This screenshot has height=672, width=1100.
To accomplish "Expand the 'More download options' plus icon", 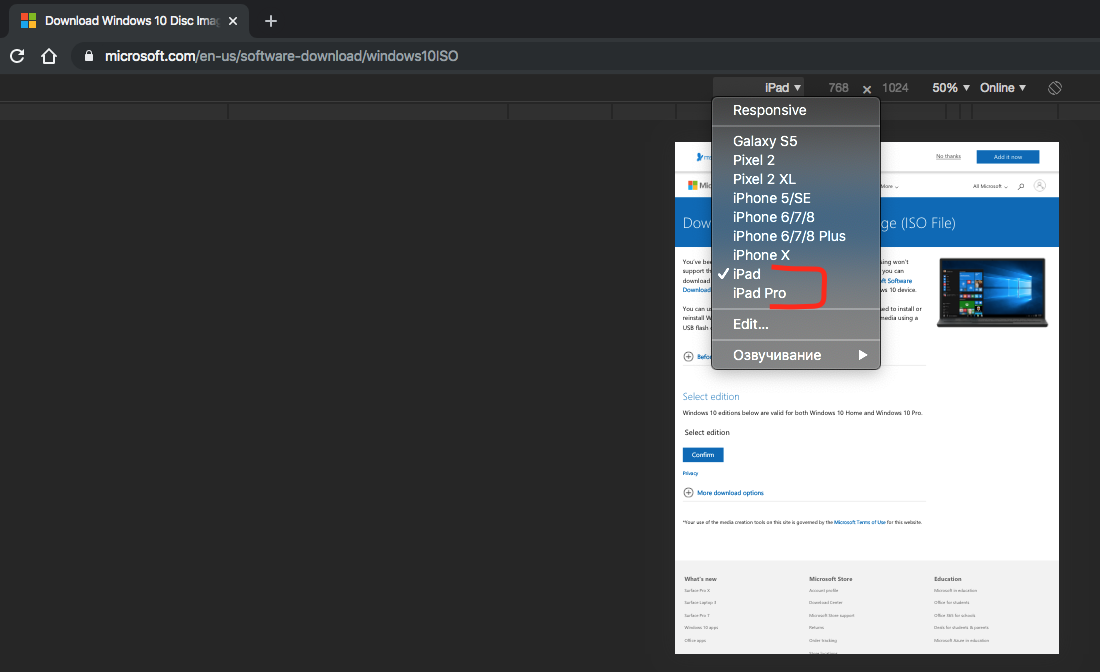I will tap(688, 492).
